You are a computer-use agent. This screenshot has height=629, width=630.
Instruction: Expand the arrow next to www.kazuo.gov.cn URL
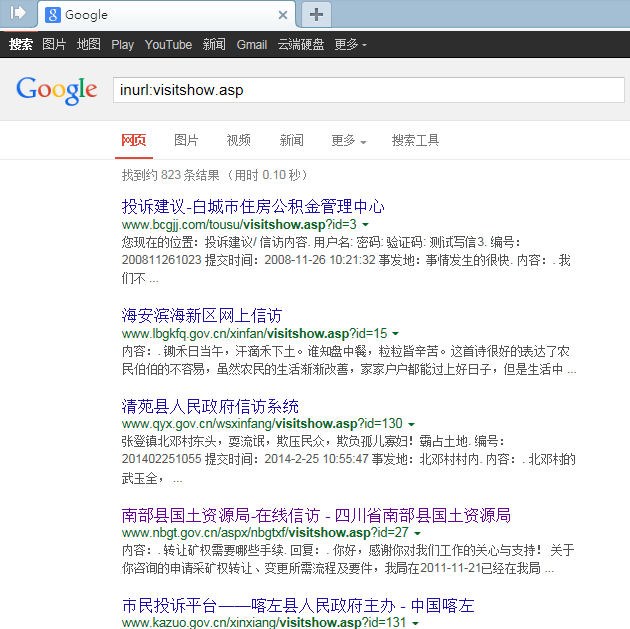pos(415,623)
